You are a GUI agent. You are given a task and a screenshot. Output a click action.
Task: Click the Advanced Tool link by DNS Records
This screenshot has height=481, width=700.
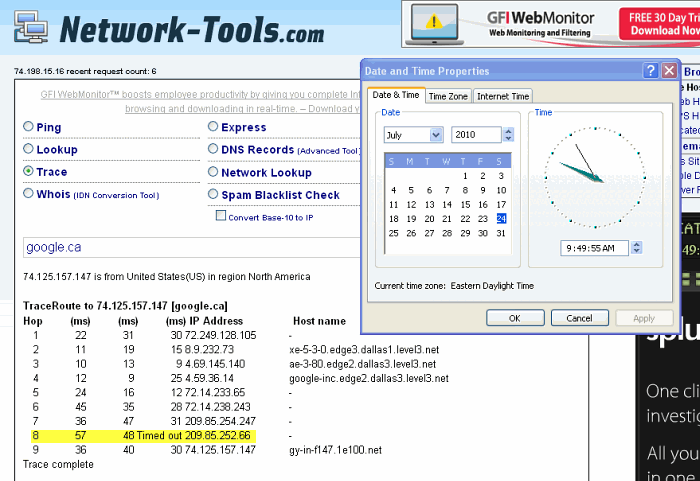[328, 151]
